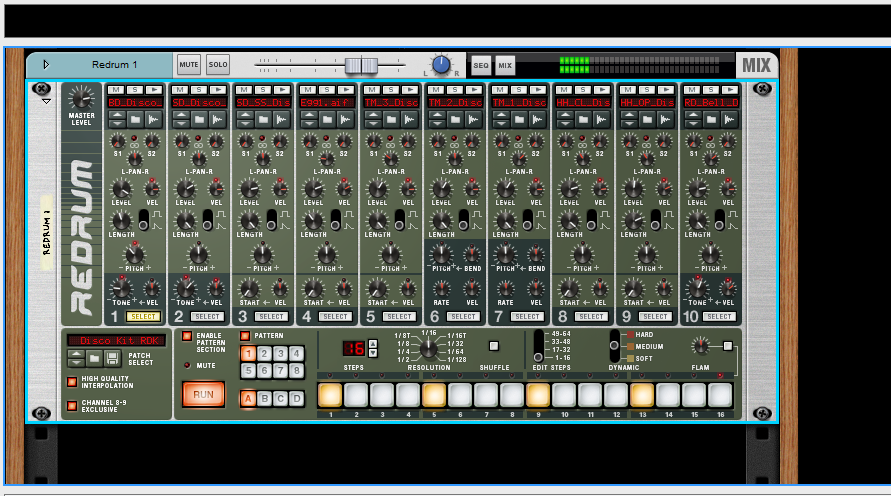This screenshot has height=496, width=891.
Task: Click channel 7 Rate knob
Action: pos(505,288)
